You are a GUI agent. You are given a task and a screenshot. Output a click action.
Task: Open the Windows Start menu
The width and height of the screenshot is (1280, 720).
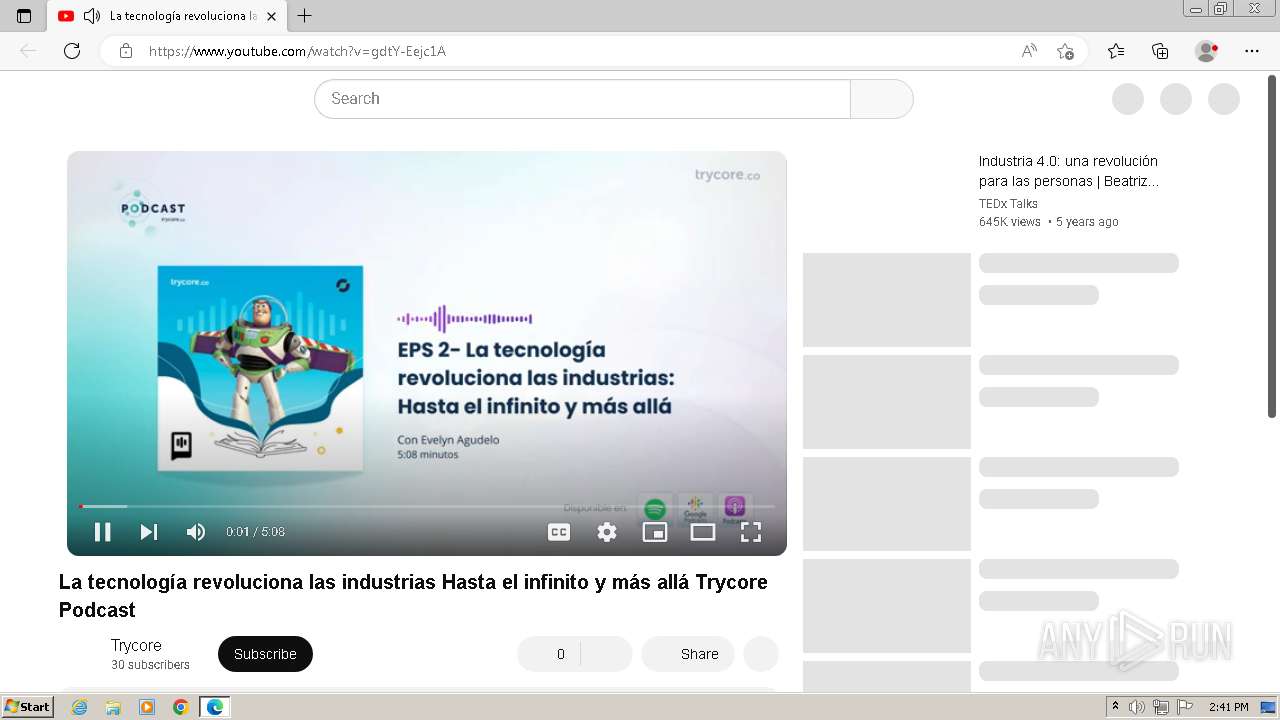coord(28,707)
